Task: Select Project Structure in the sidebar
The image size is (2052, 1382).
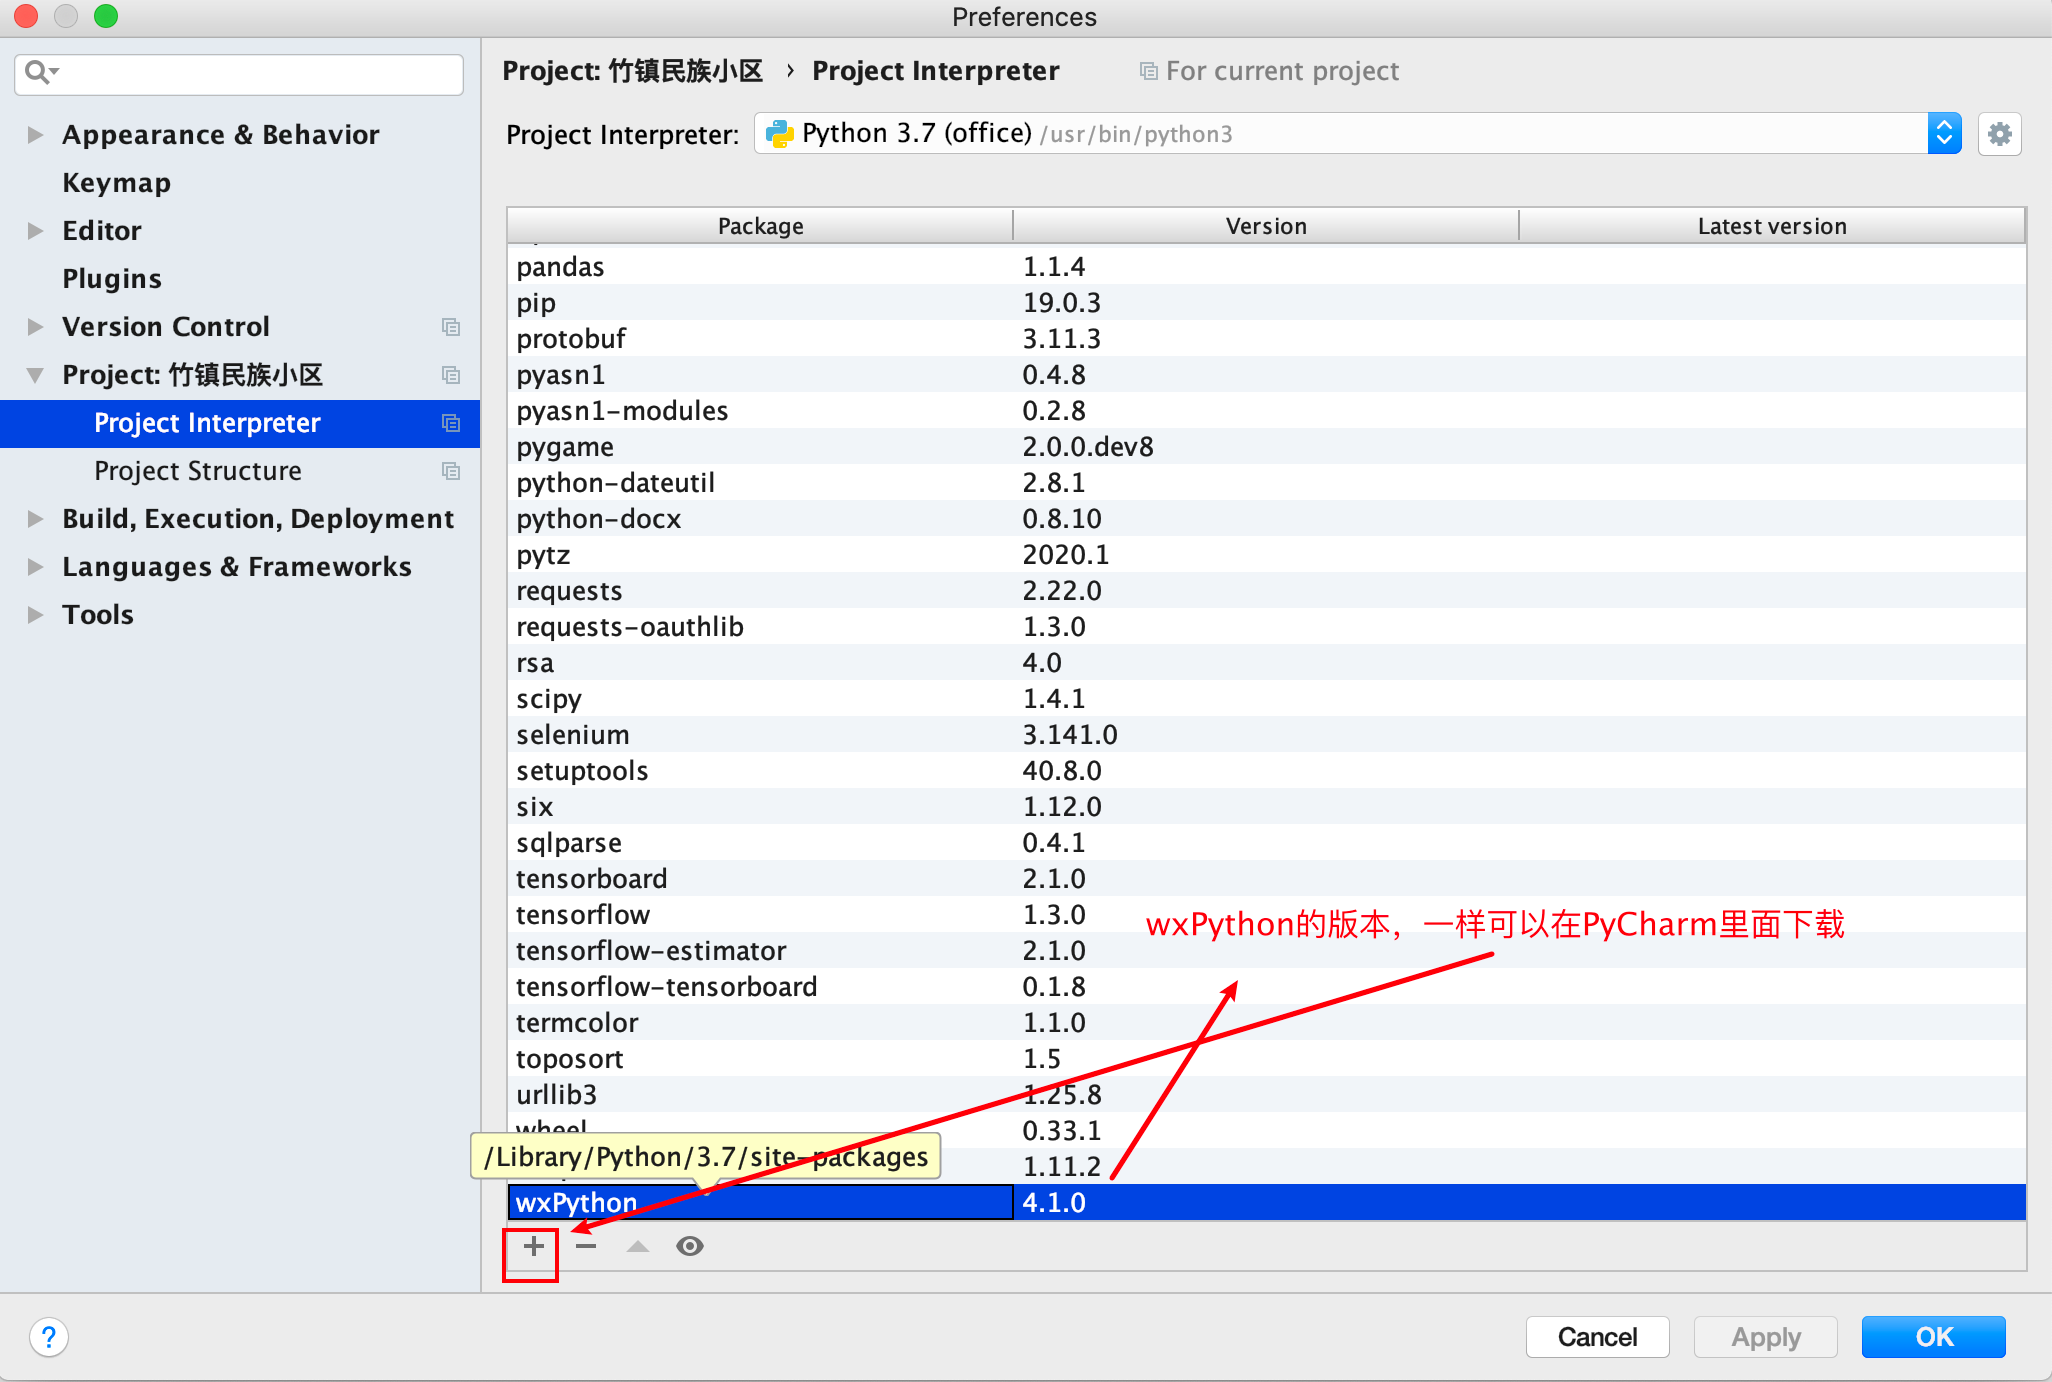Action: point(197,471)
